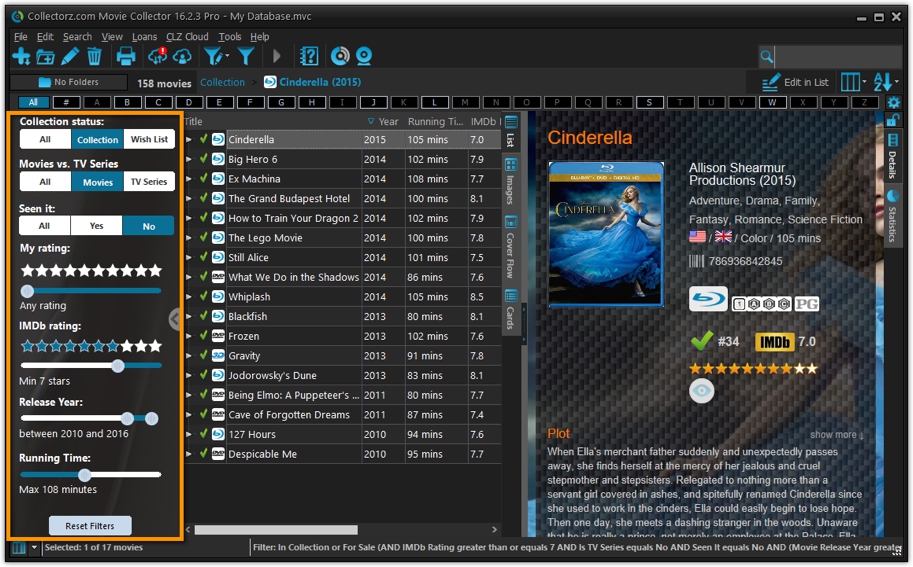913x567 pixels.
Task: Expand the Cinderella row arrow
Action: [189, 140]
